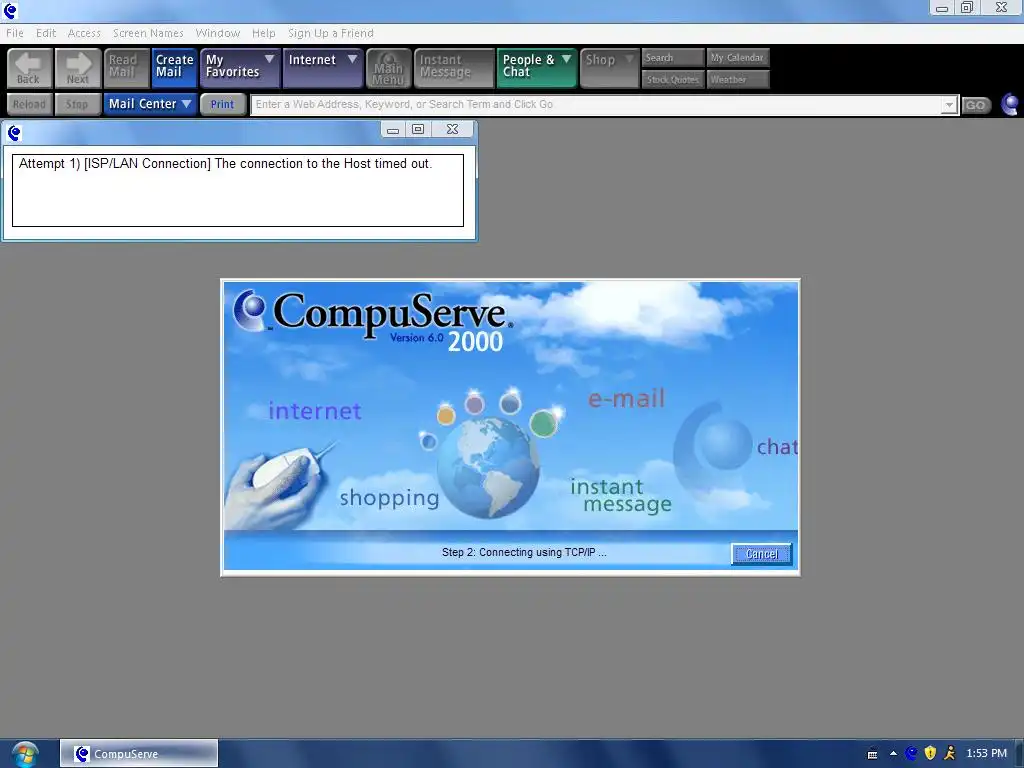
Task: Open the address bar history dropdown arrow
Action: 950,105
